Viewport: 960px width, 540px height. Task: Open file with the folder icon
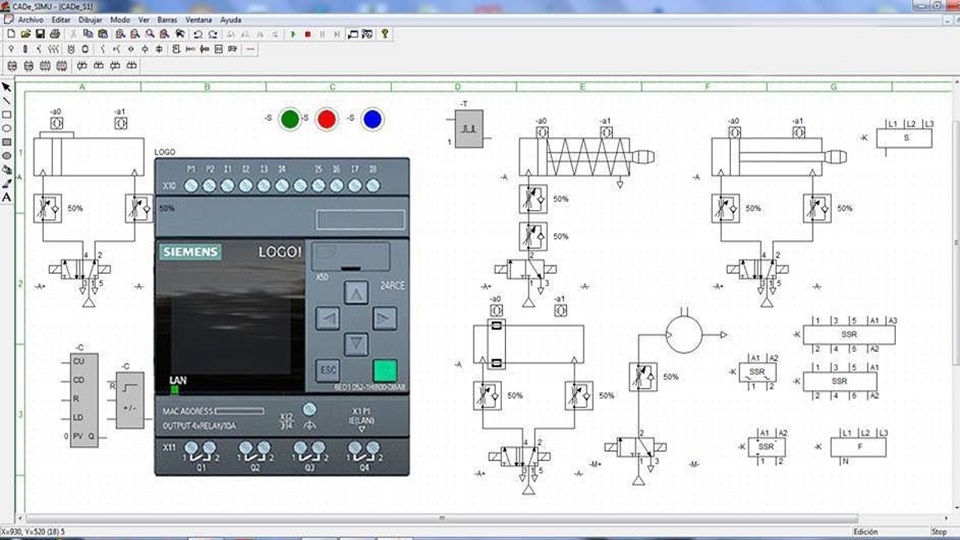click(26, 34)
